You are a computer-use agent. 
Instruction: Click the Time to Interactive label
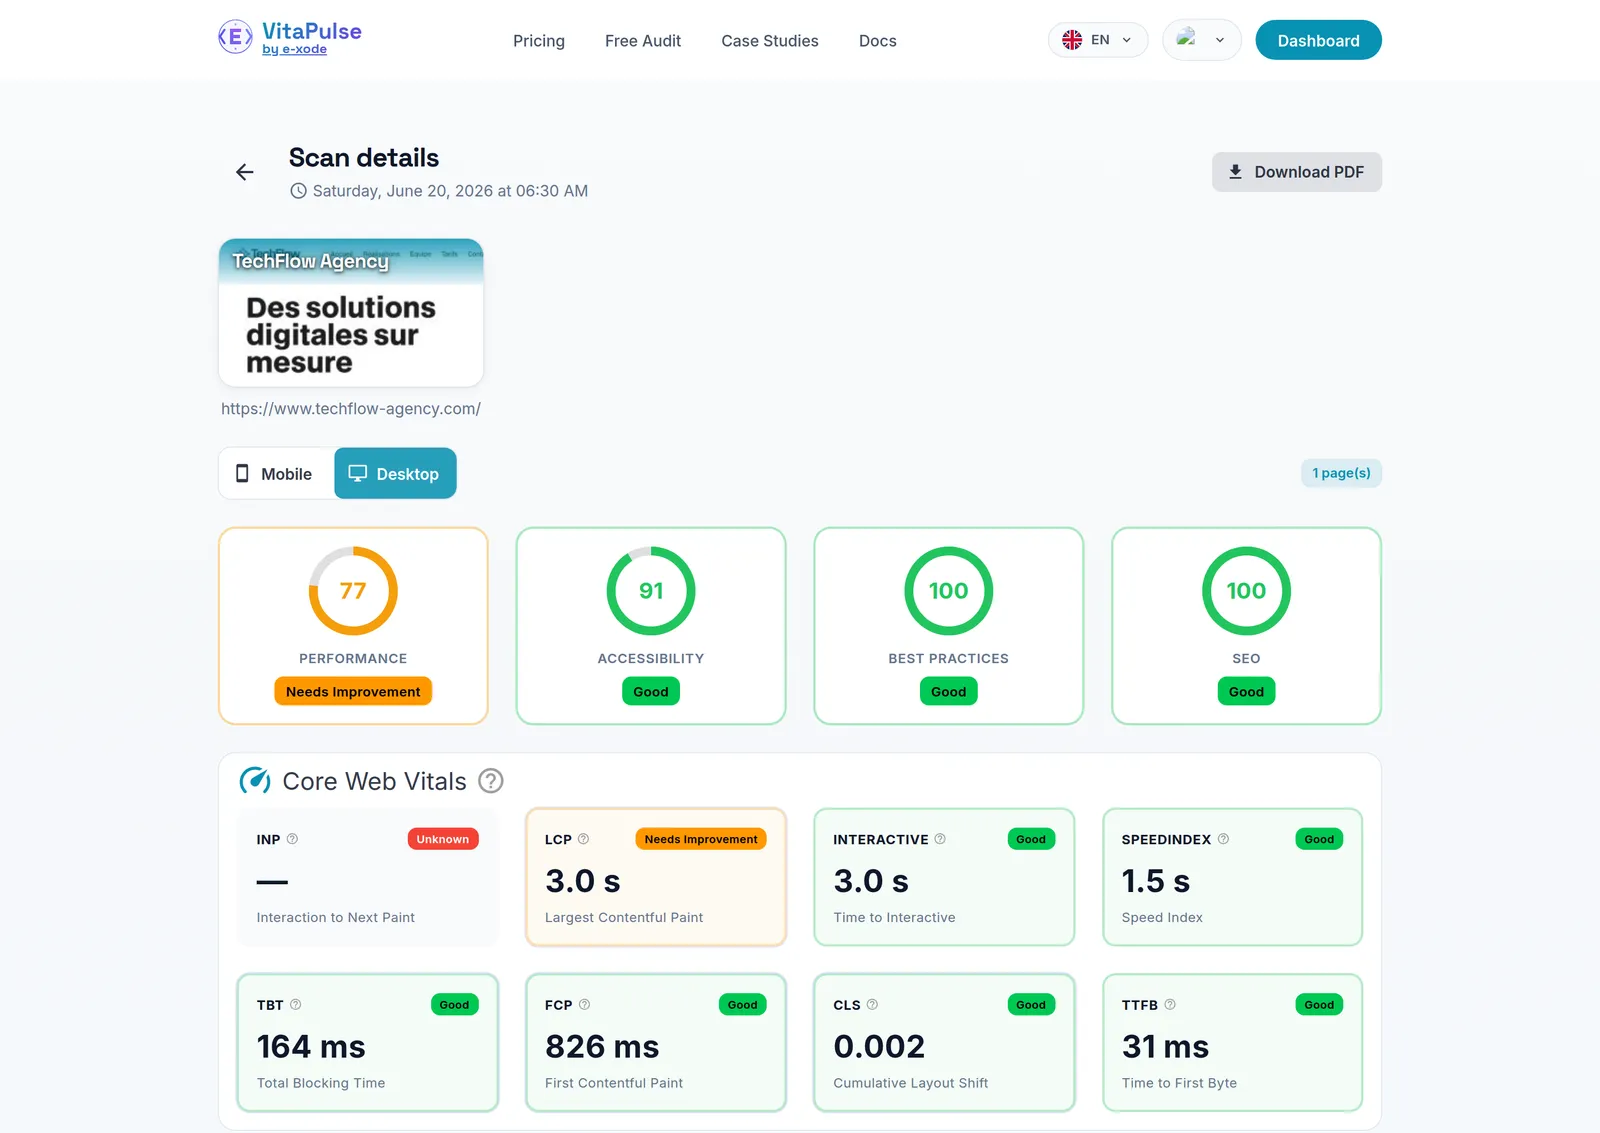pyautogui.click(x=894, y=917)
